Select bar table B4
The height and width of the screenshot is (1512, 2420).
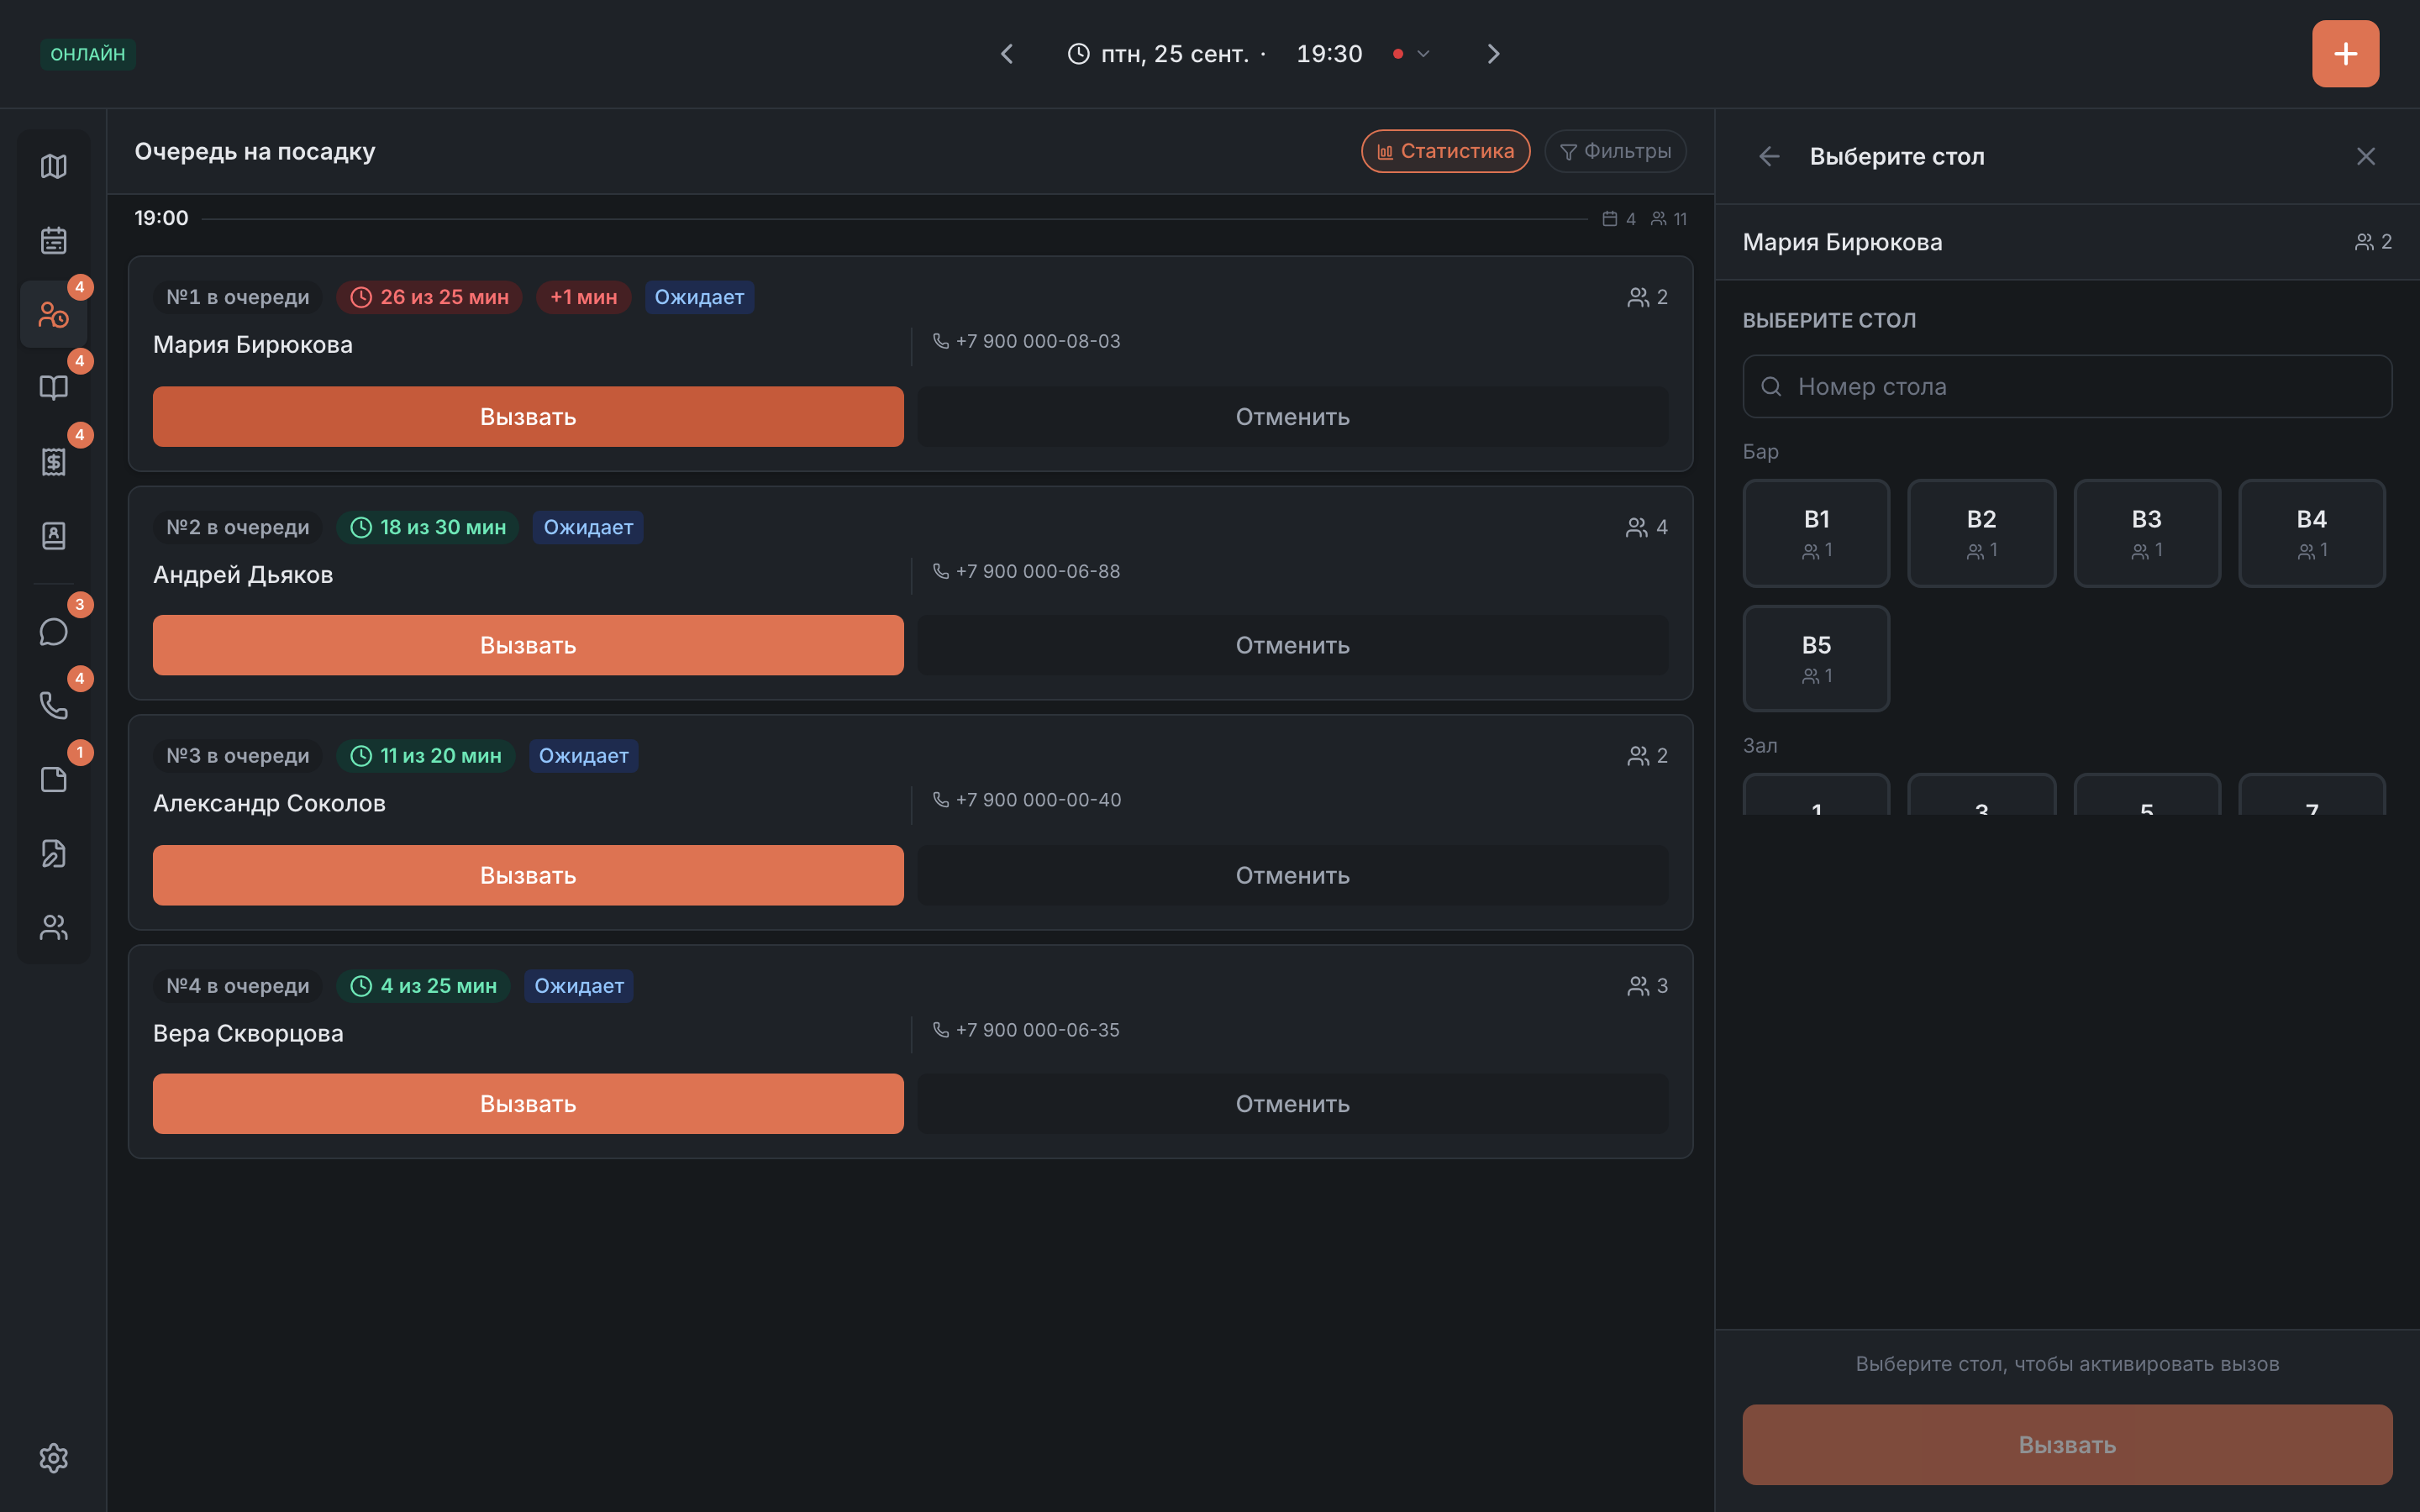pyautogui.click(x=2312, y=533)
